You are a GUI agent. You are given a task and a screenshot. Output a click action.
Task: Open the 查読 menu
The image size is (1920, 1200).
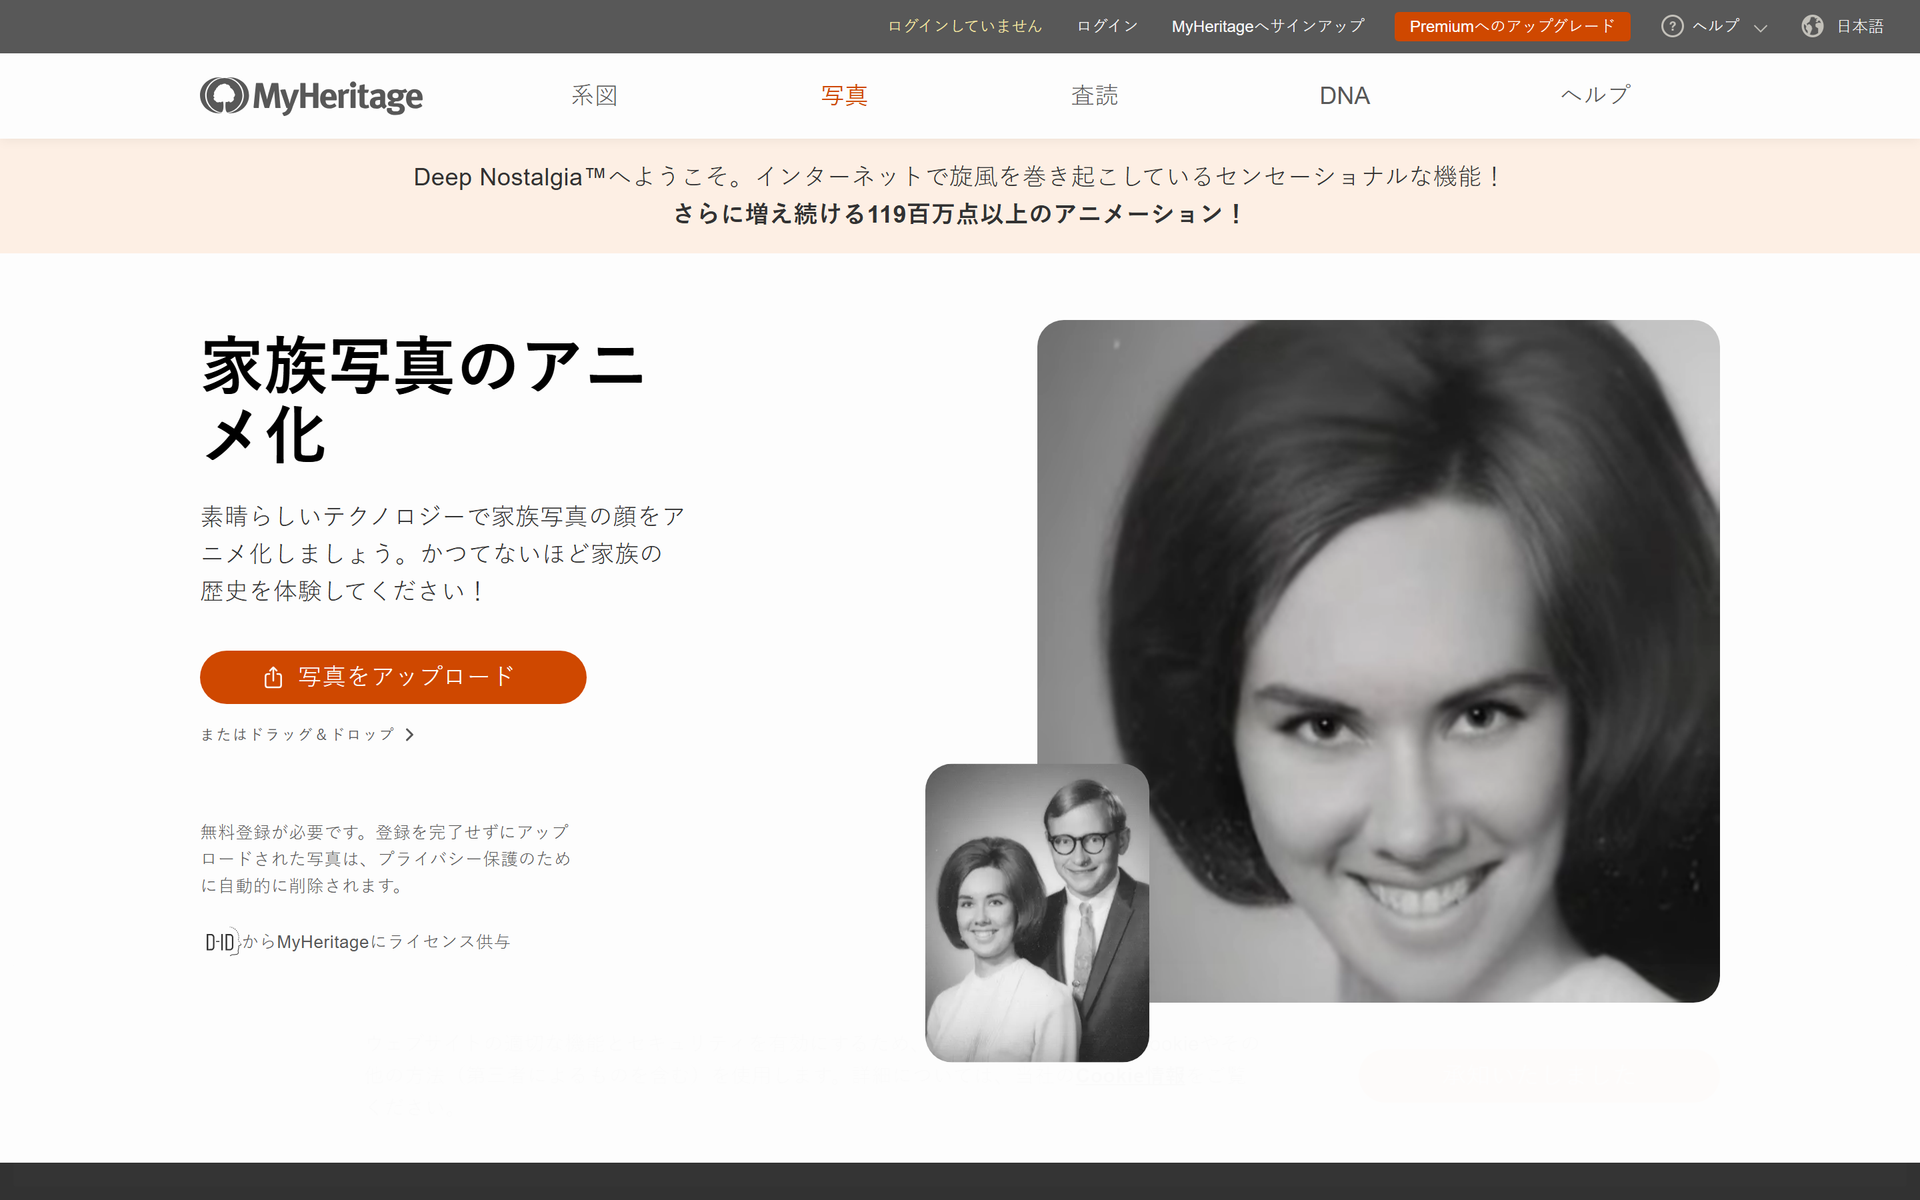1094,96
